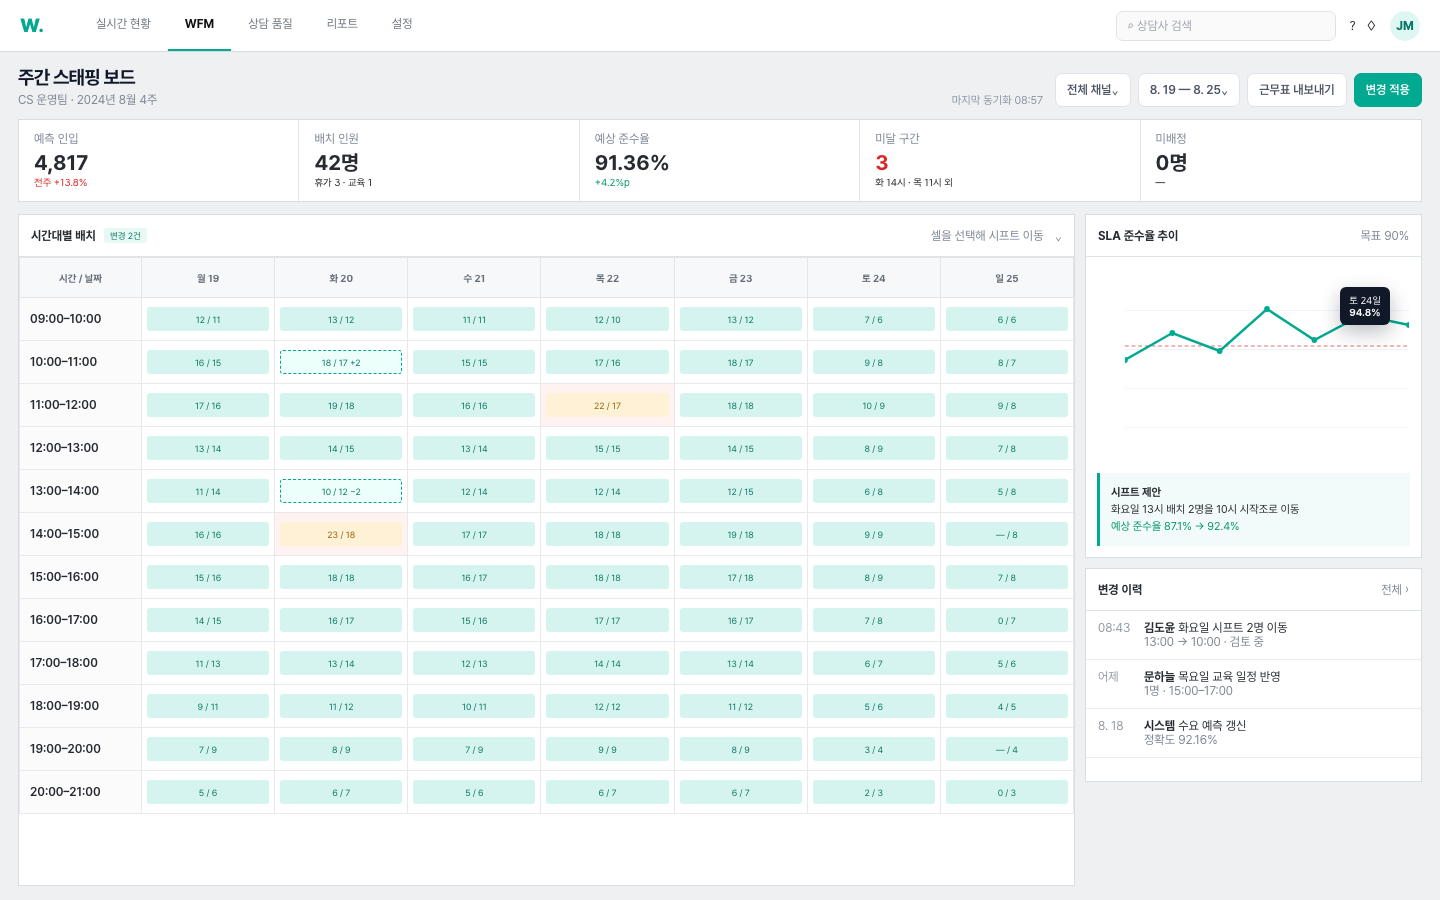
Task: Select the Sunday 19:00 cell — / 4
Action: 1007,749
